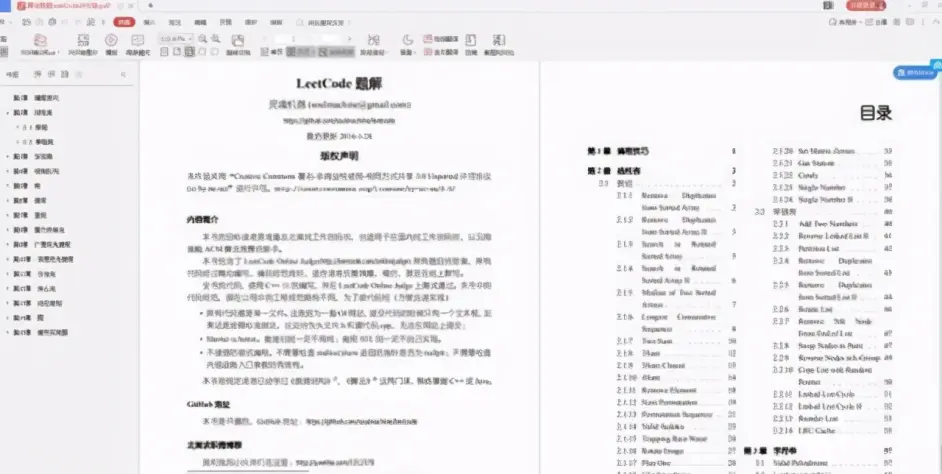Toggle 双页 two-page view
Image resolution: width=942 pixels, height=474 pixels.
[301, 52]
